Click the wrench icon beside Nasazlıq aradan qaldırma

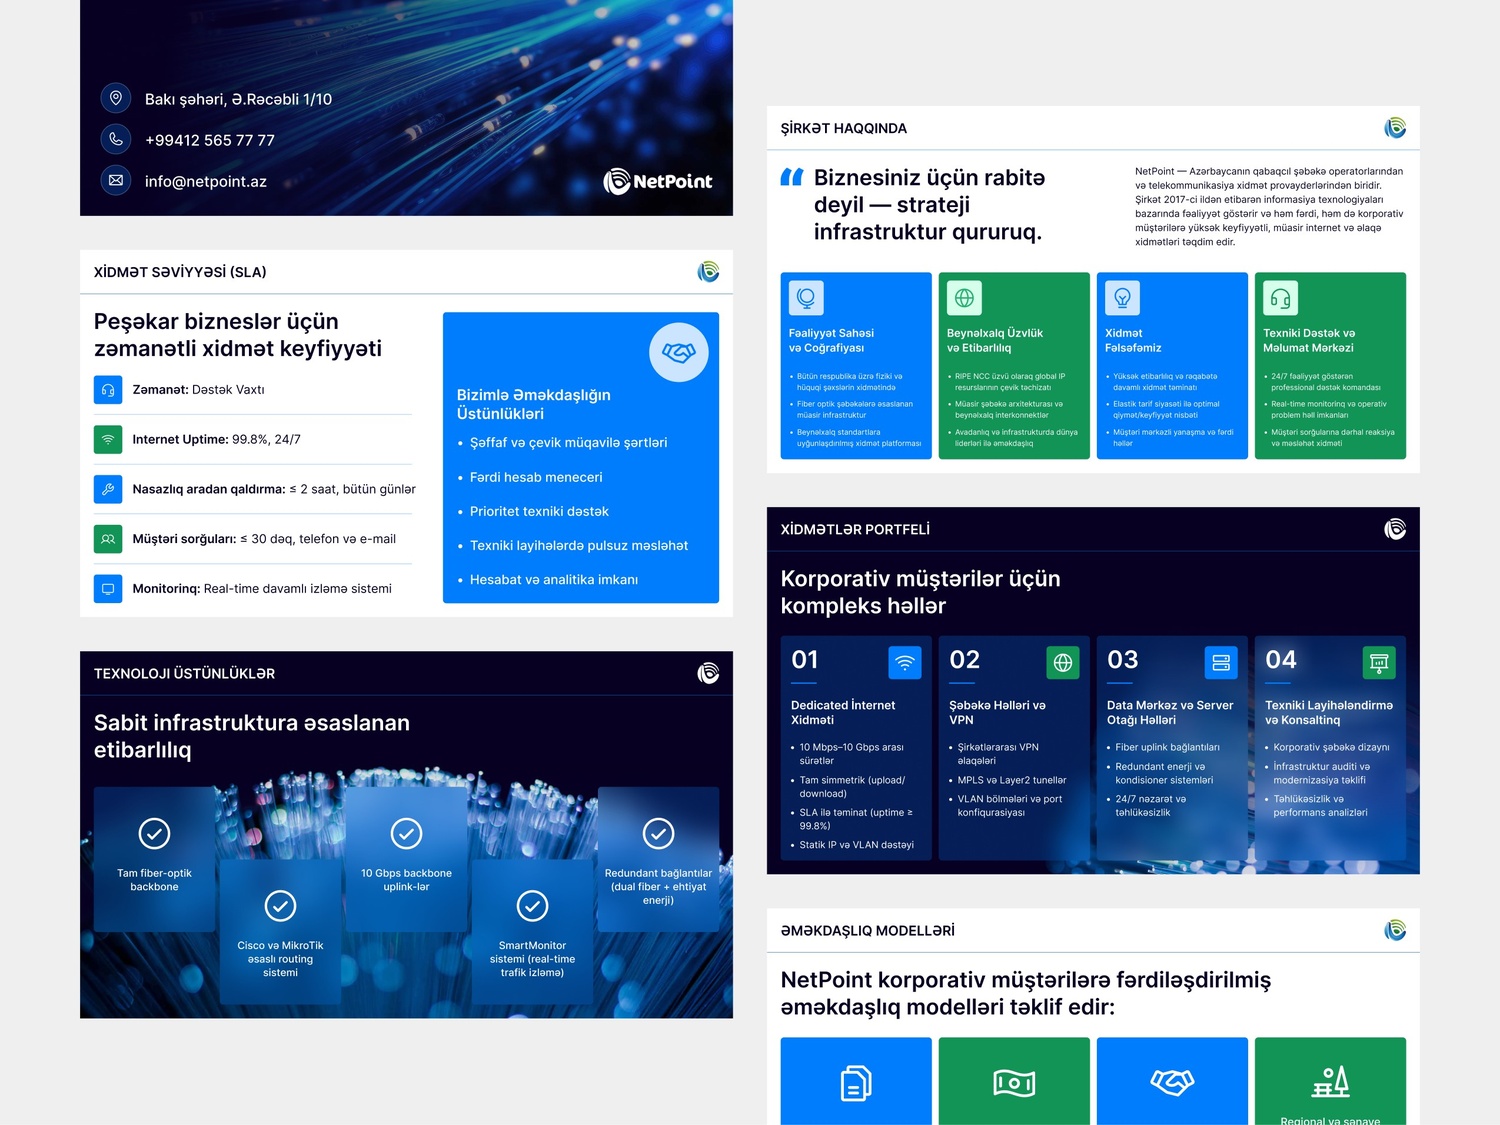coord(108,489)
